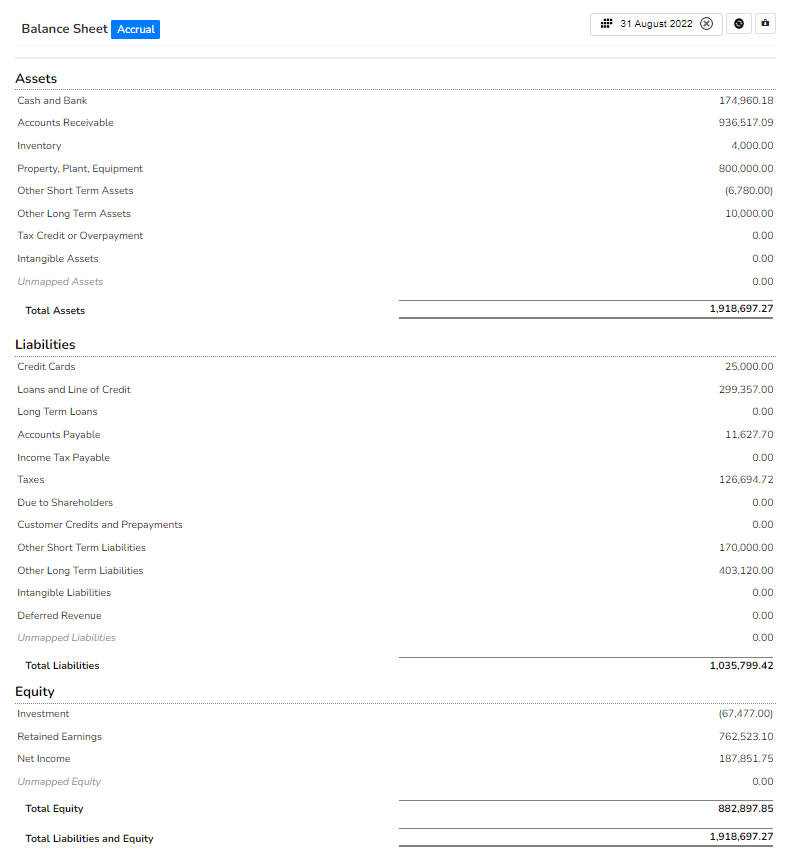This screenshot has height=864, width=796.
Task: Click the Cash and Bank row label
Action: pos(52,100)
